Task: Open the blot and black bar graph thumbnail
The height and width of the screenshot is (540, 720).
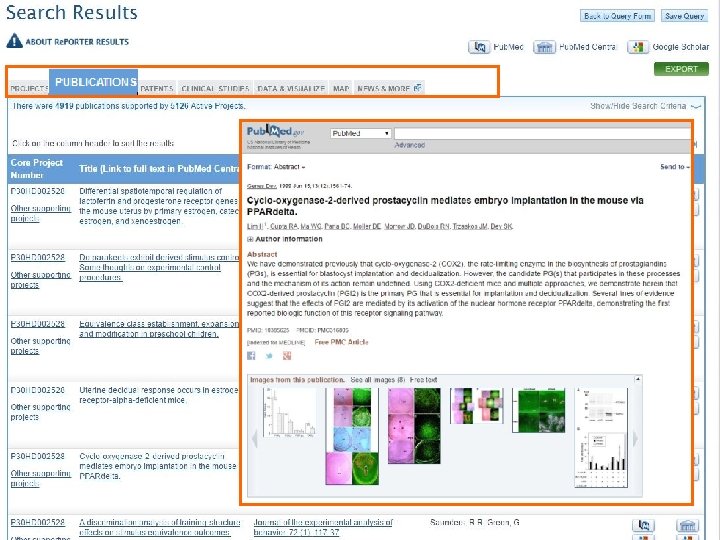Action: pos(602,438)
